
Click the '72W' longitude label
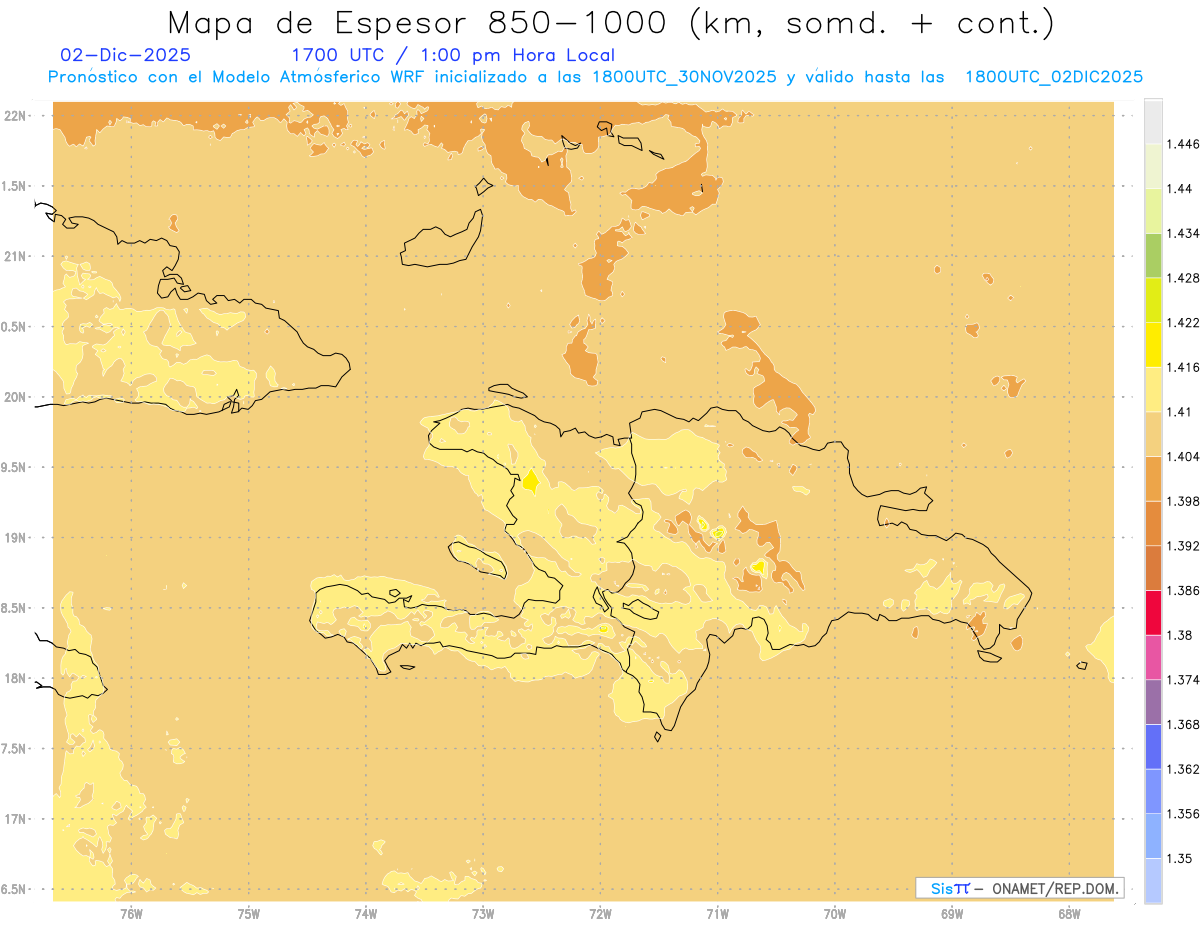coord(600,913)
